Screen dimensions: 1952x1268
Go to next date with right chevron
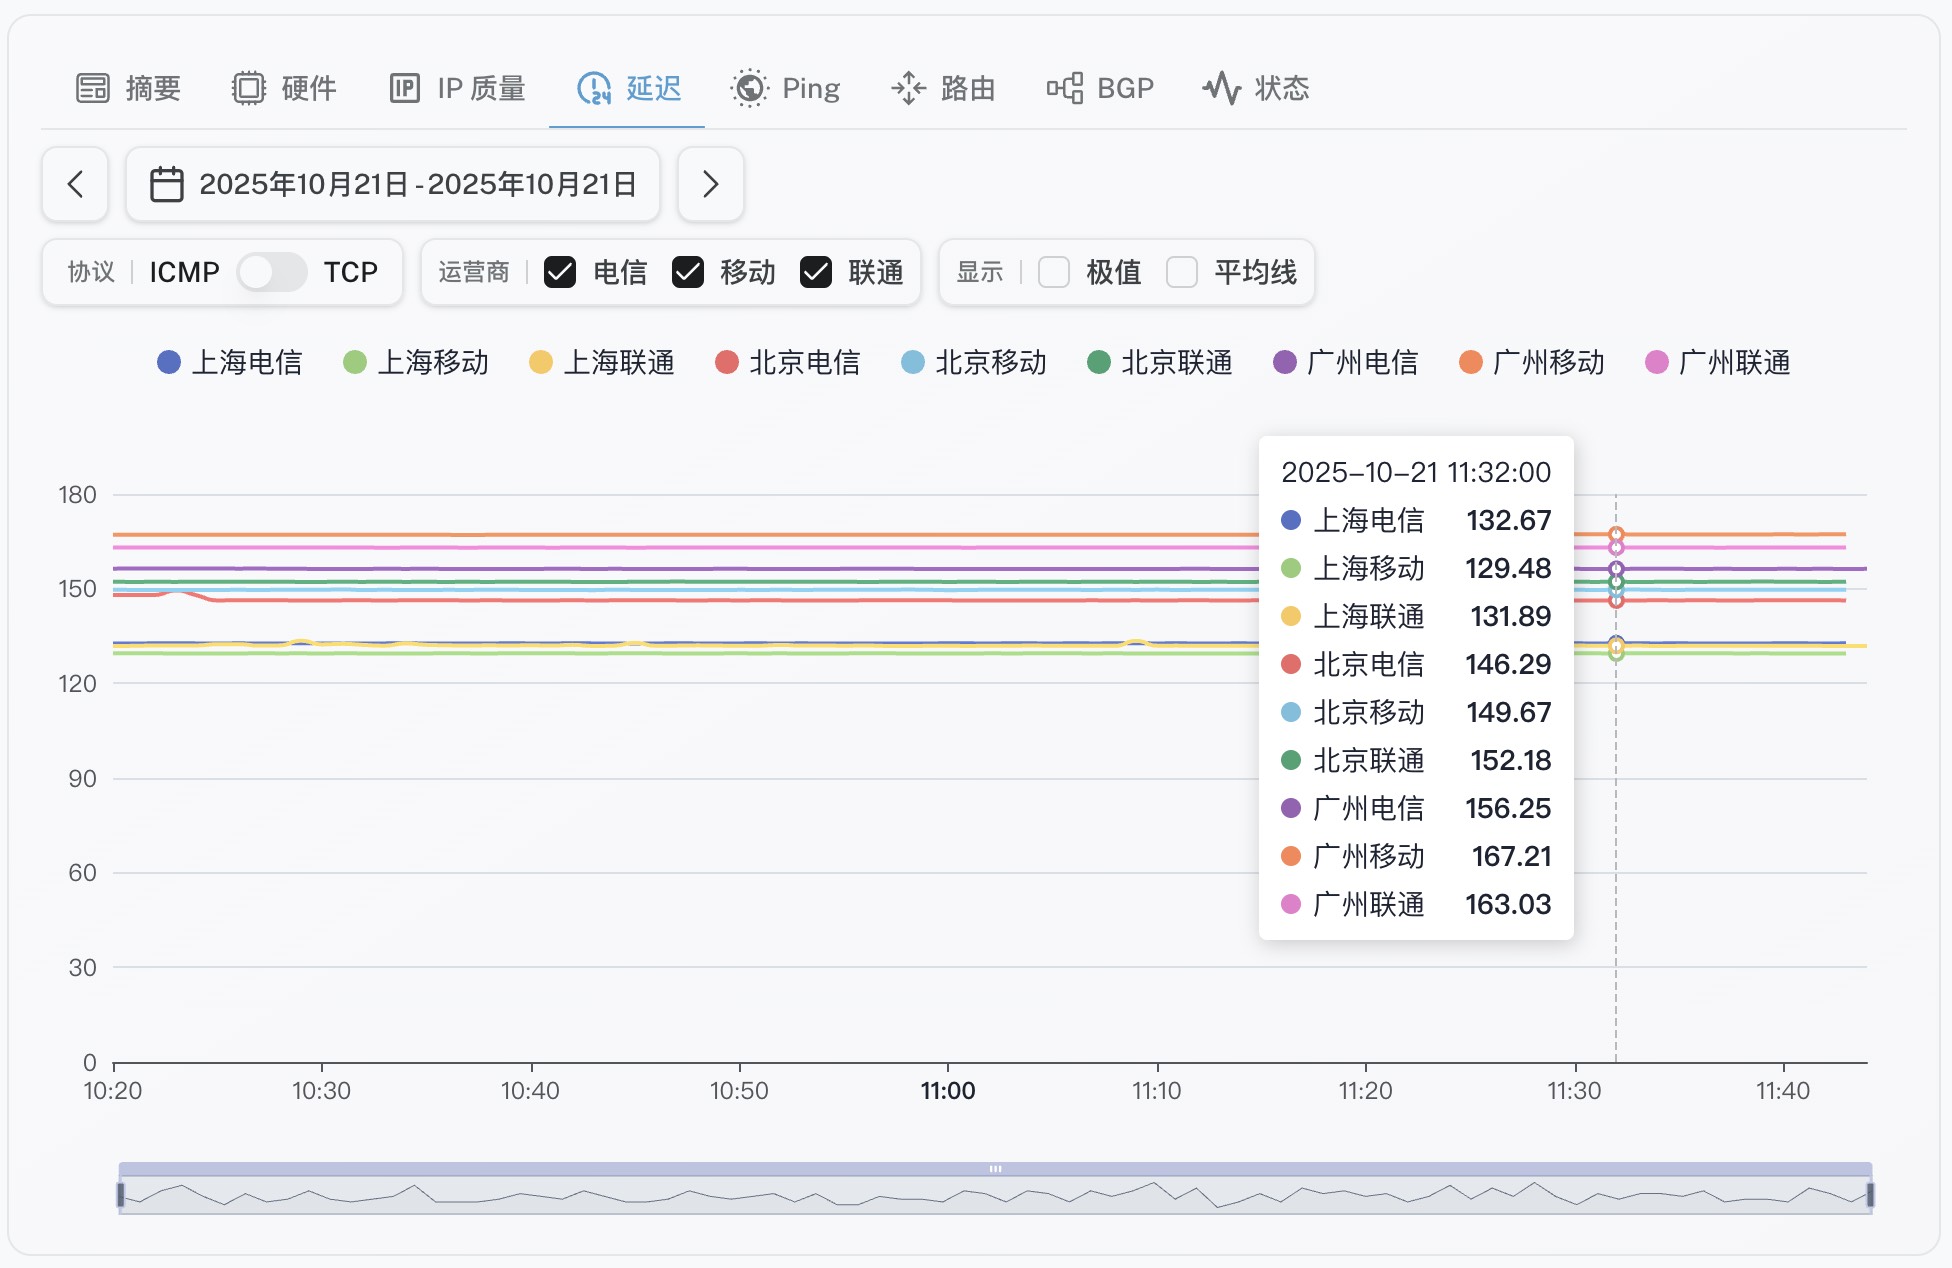click(710, 184)
